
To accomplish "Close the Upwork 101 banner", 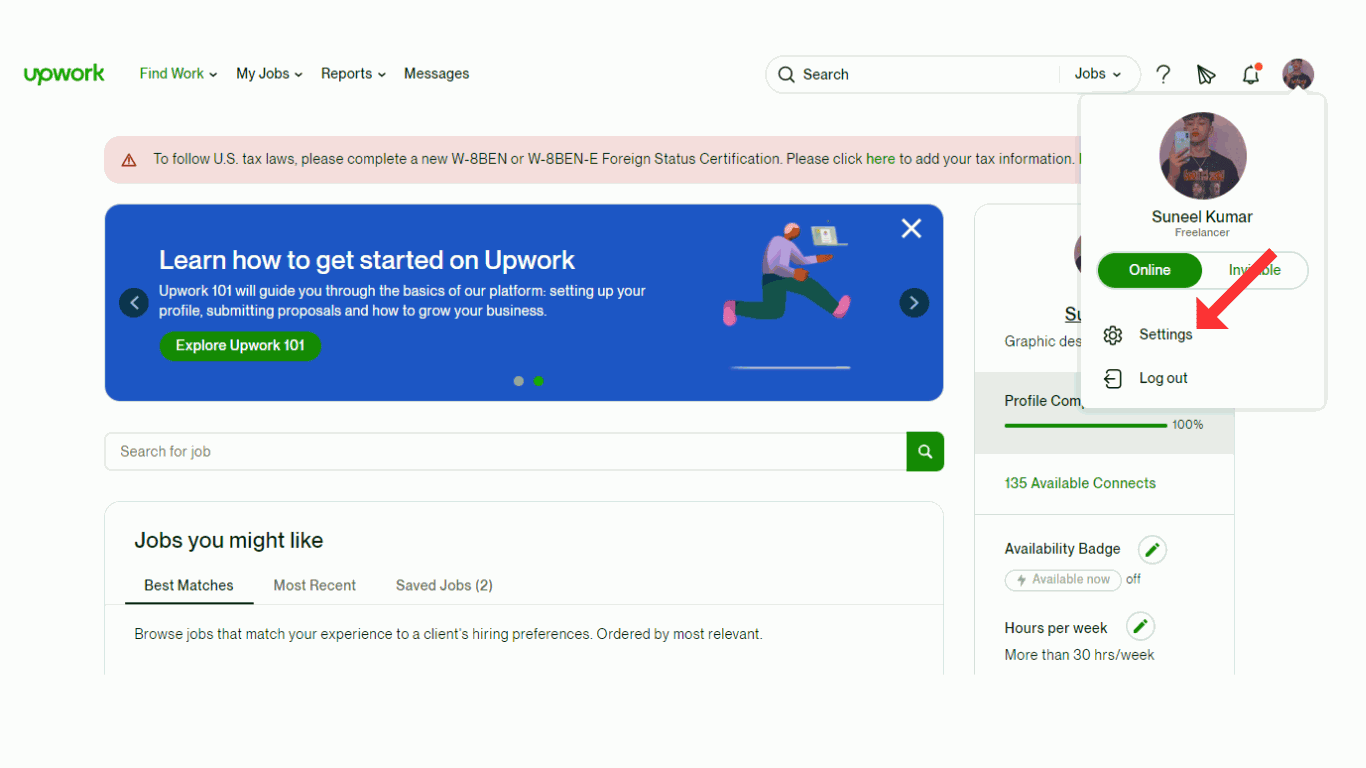I will [911, 229].
